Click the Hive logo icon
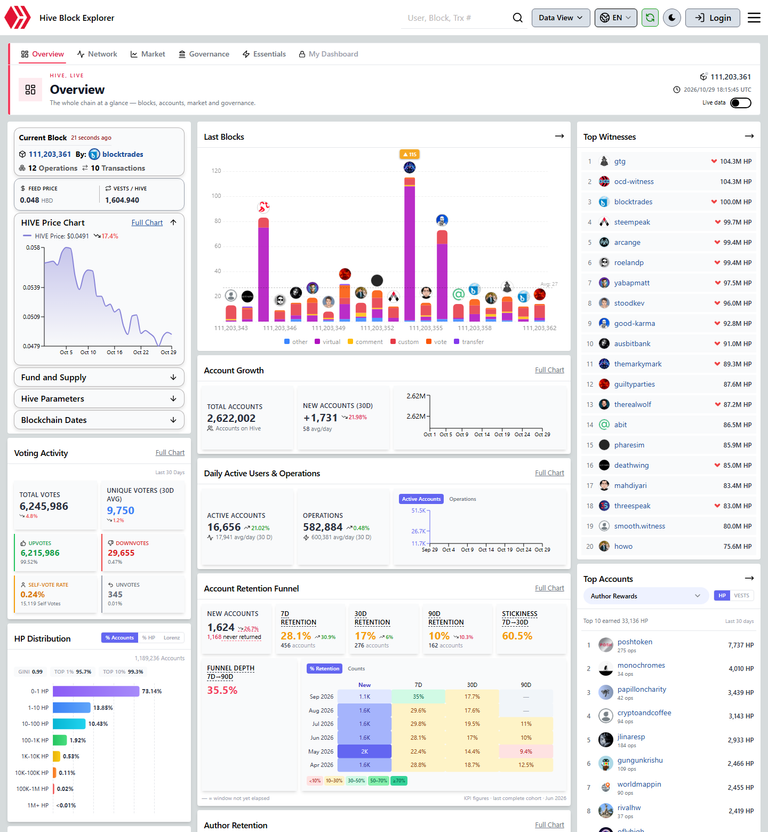768x832 pixels. click(18, 18)
